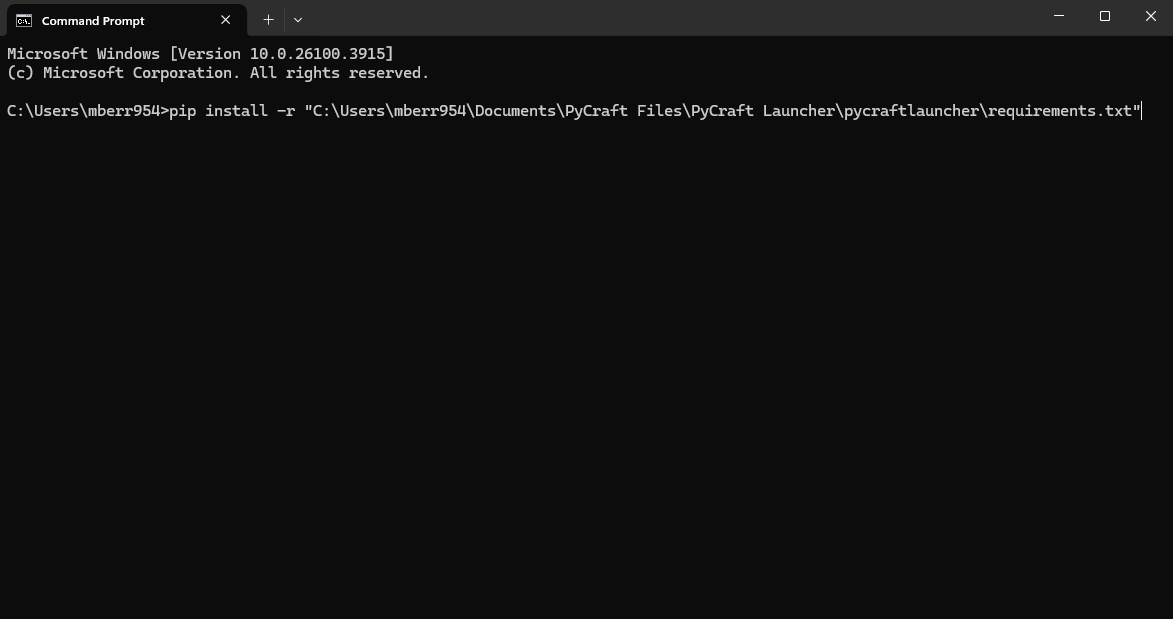Open a new terminal tab

(x=269, y=20)
